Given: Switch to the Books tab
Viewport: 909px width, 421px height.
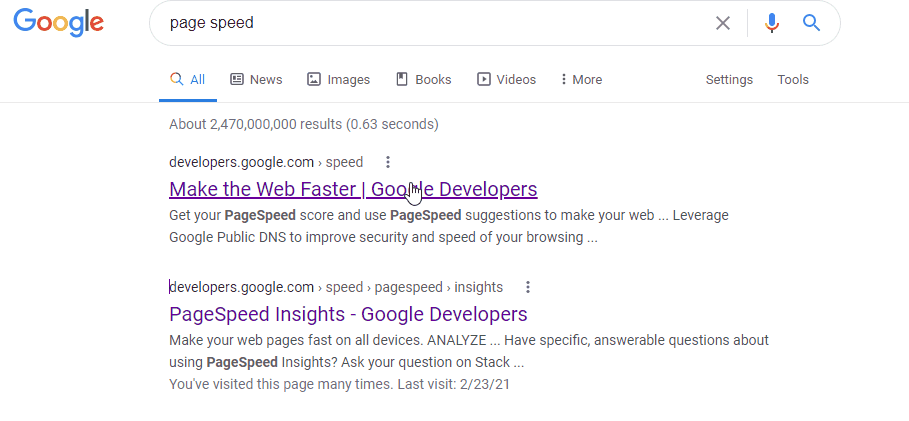Looking at the screenshot, I should pos(423,80).
